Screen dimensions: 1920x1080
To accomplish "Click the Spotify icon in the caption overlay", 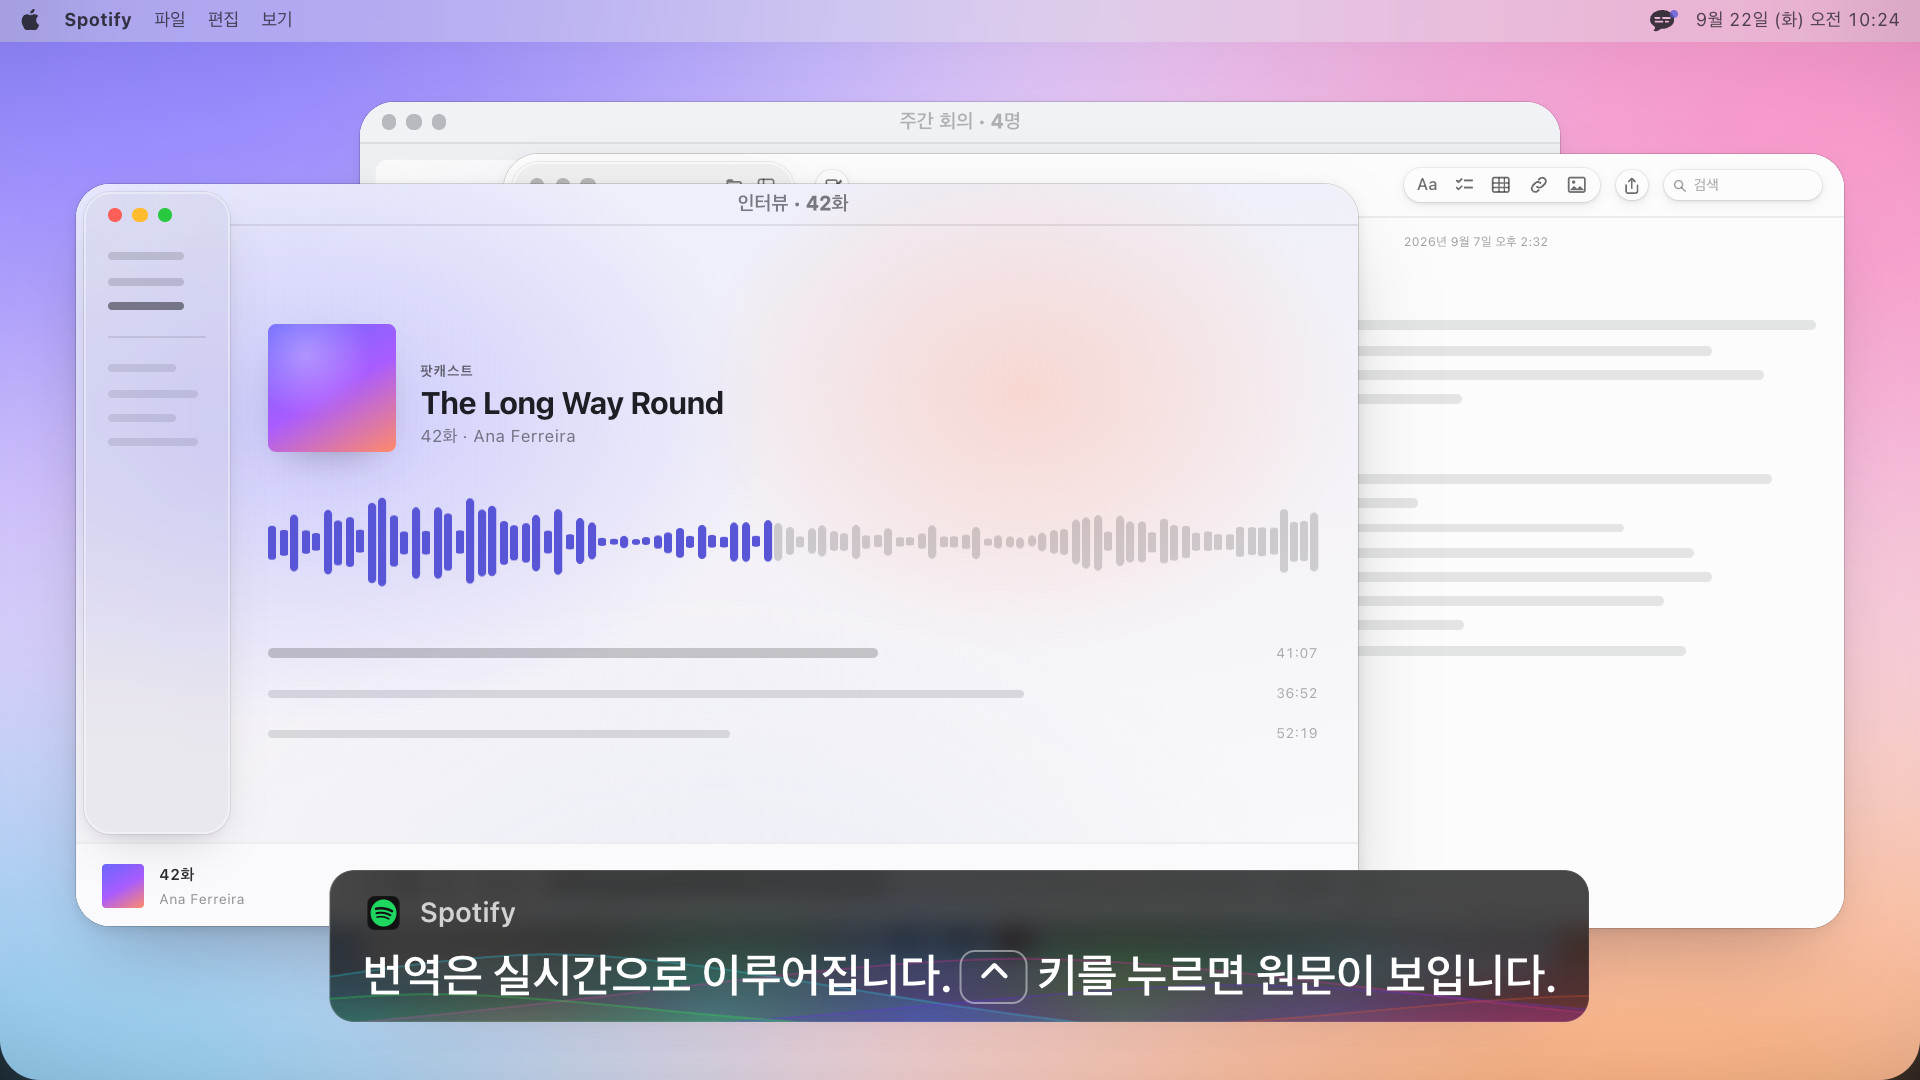I will pyautogui.click(x=384, y=912).
